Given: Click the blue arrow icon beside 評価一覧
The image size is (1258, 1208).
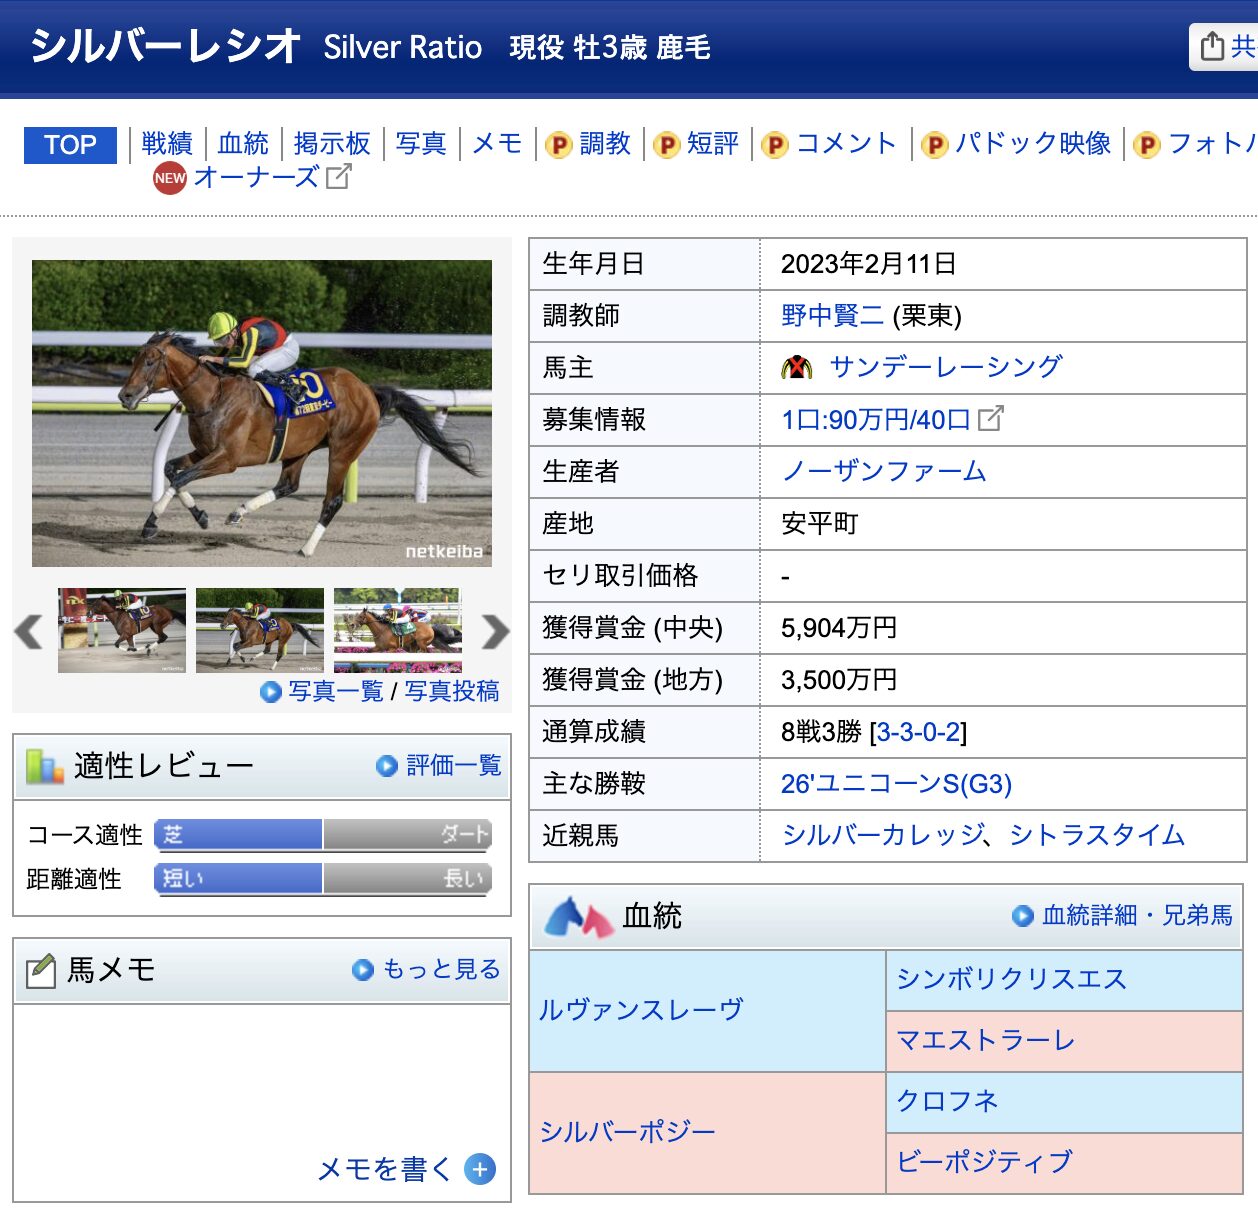Looking at the screenshot, I should point(387,766).
